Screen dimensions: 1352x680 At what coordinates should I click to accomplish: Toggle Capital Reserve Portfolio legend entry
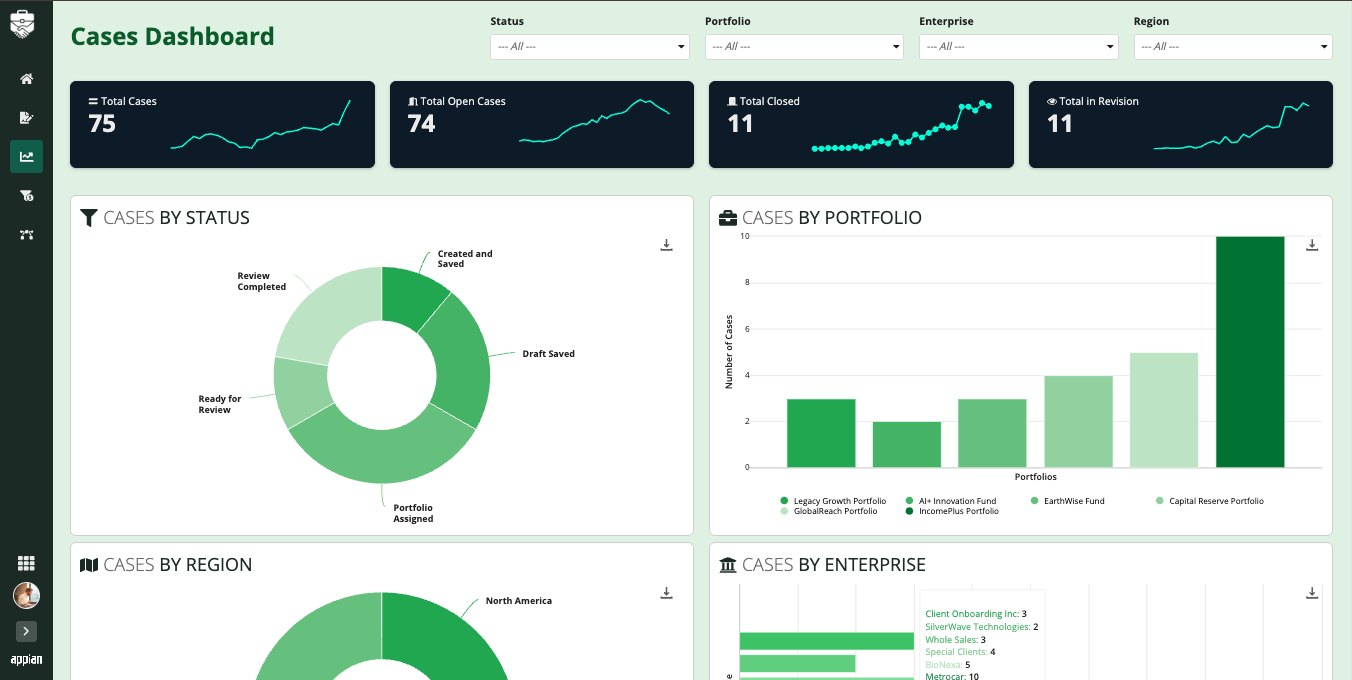tap(1209, 501)
